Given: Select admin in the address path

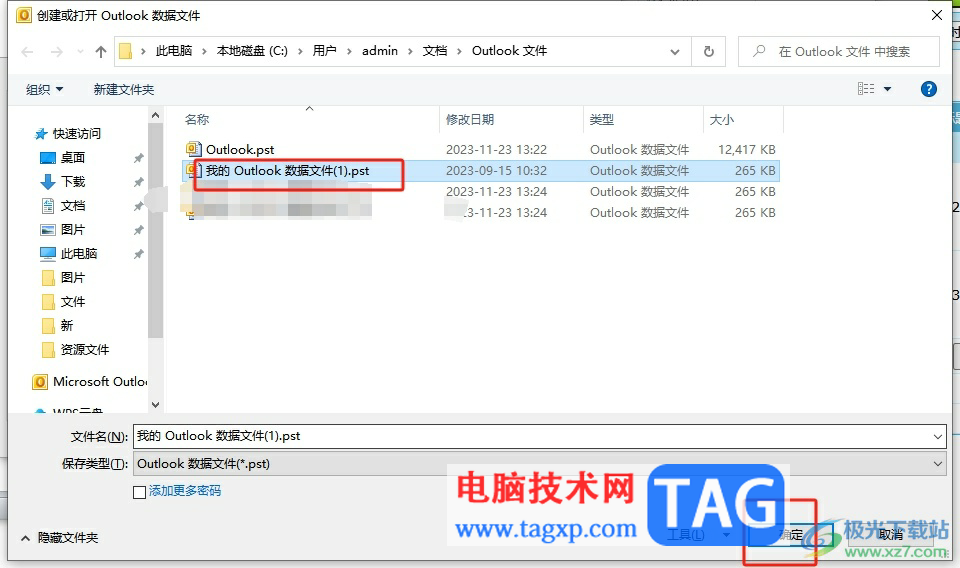Looking at the screenshot, I should tap(380, 51).
